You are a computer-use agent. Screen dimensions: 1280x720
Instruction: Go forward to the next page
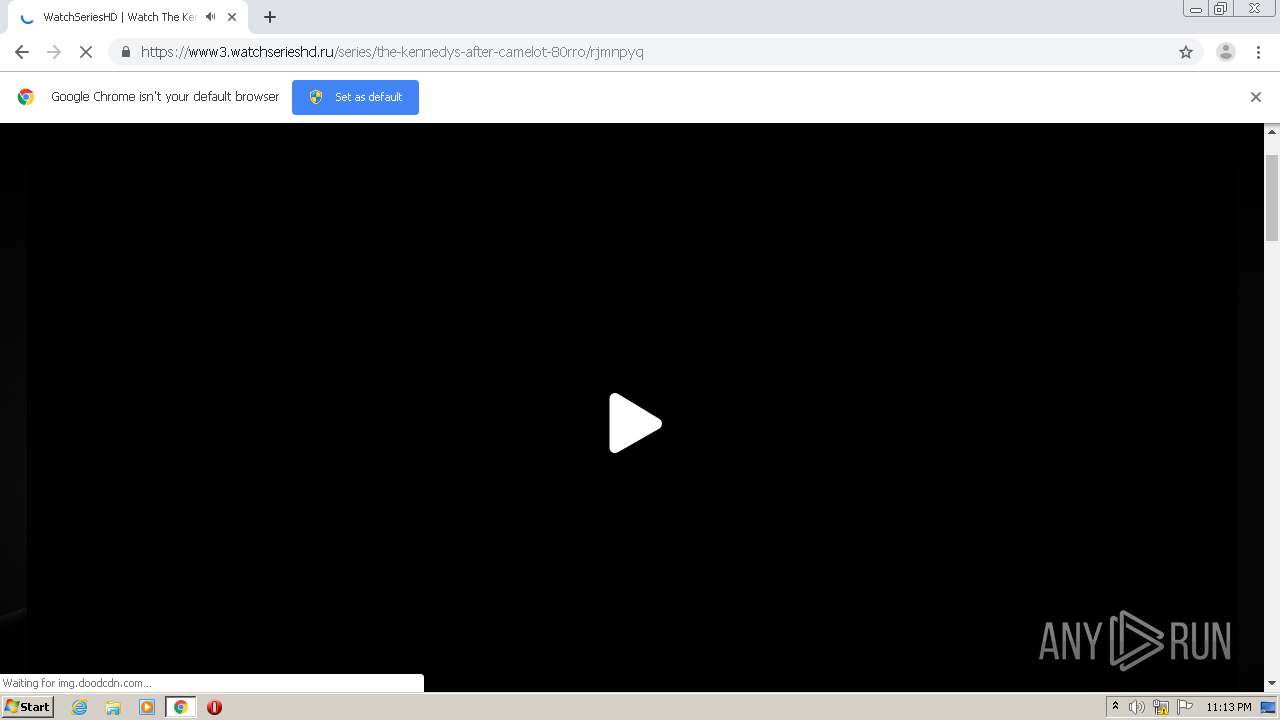(54, 52)
